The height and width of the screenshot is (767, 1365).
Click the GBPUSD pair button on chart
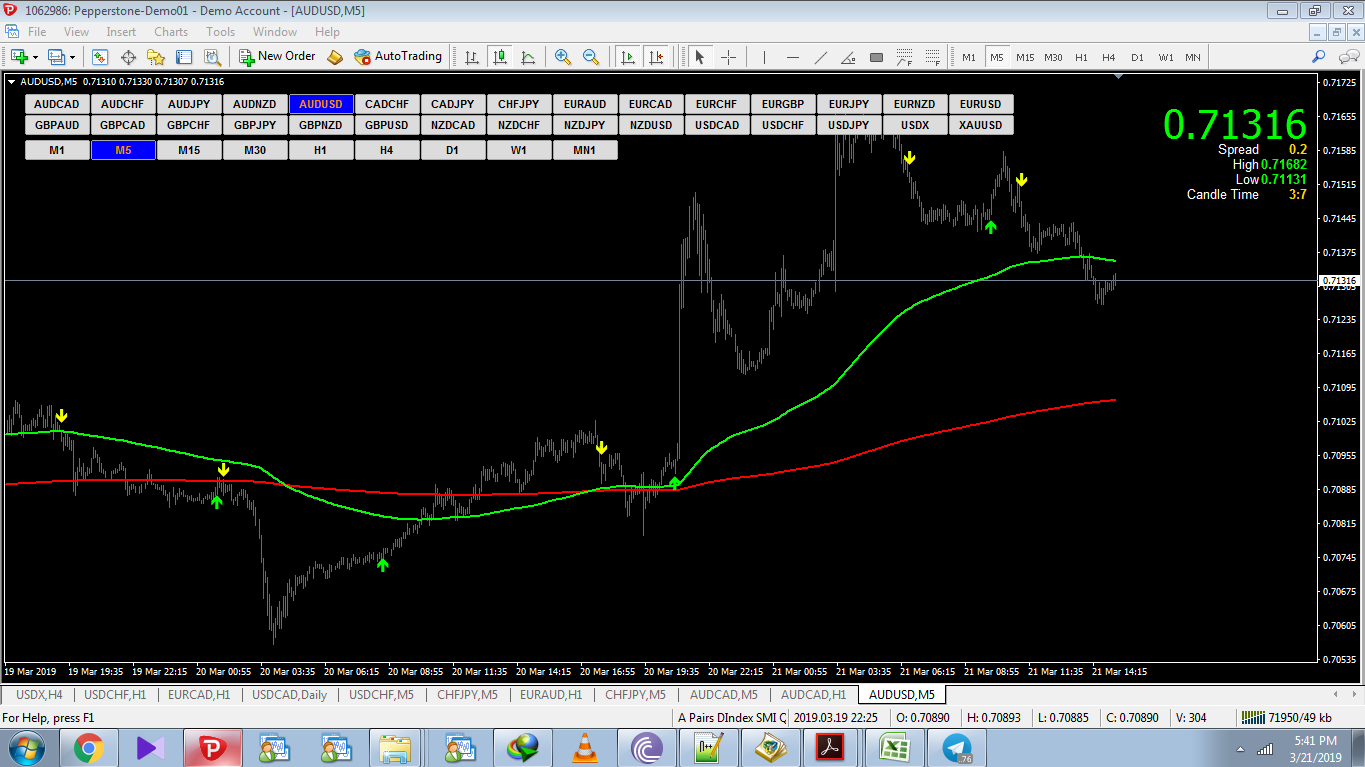[387, 125]
